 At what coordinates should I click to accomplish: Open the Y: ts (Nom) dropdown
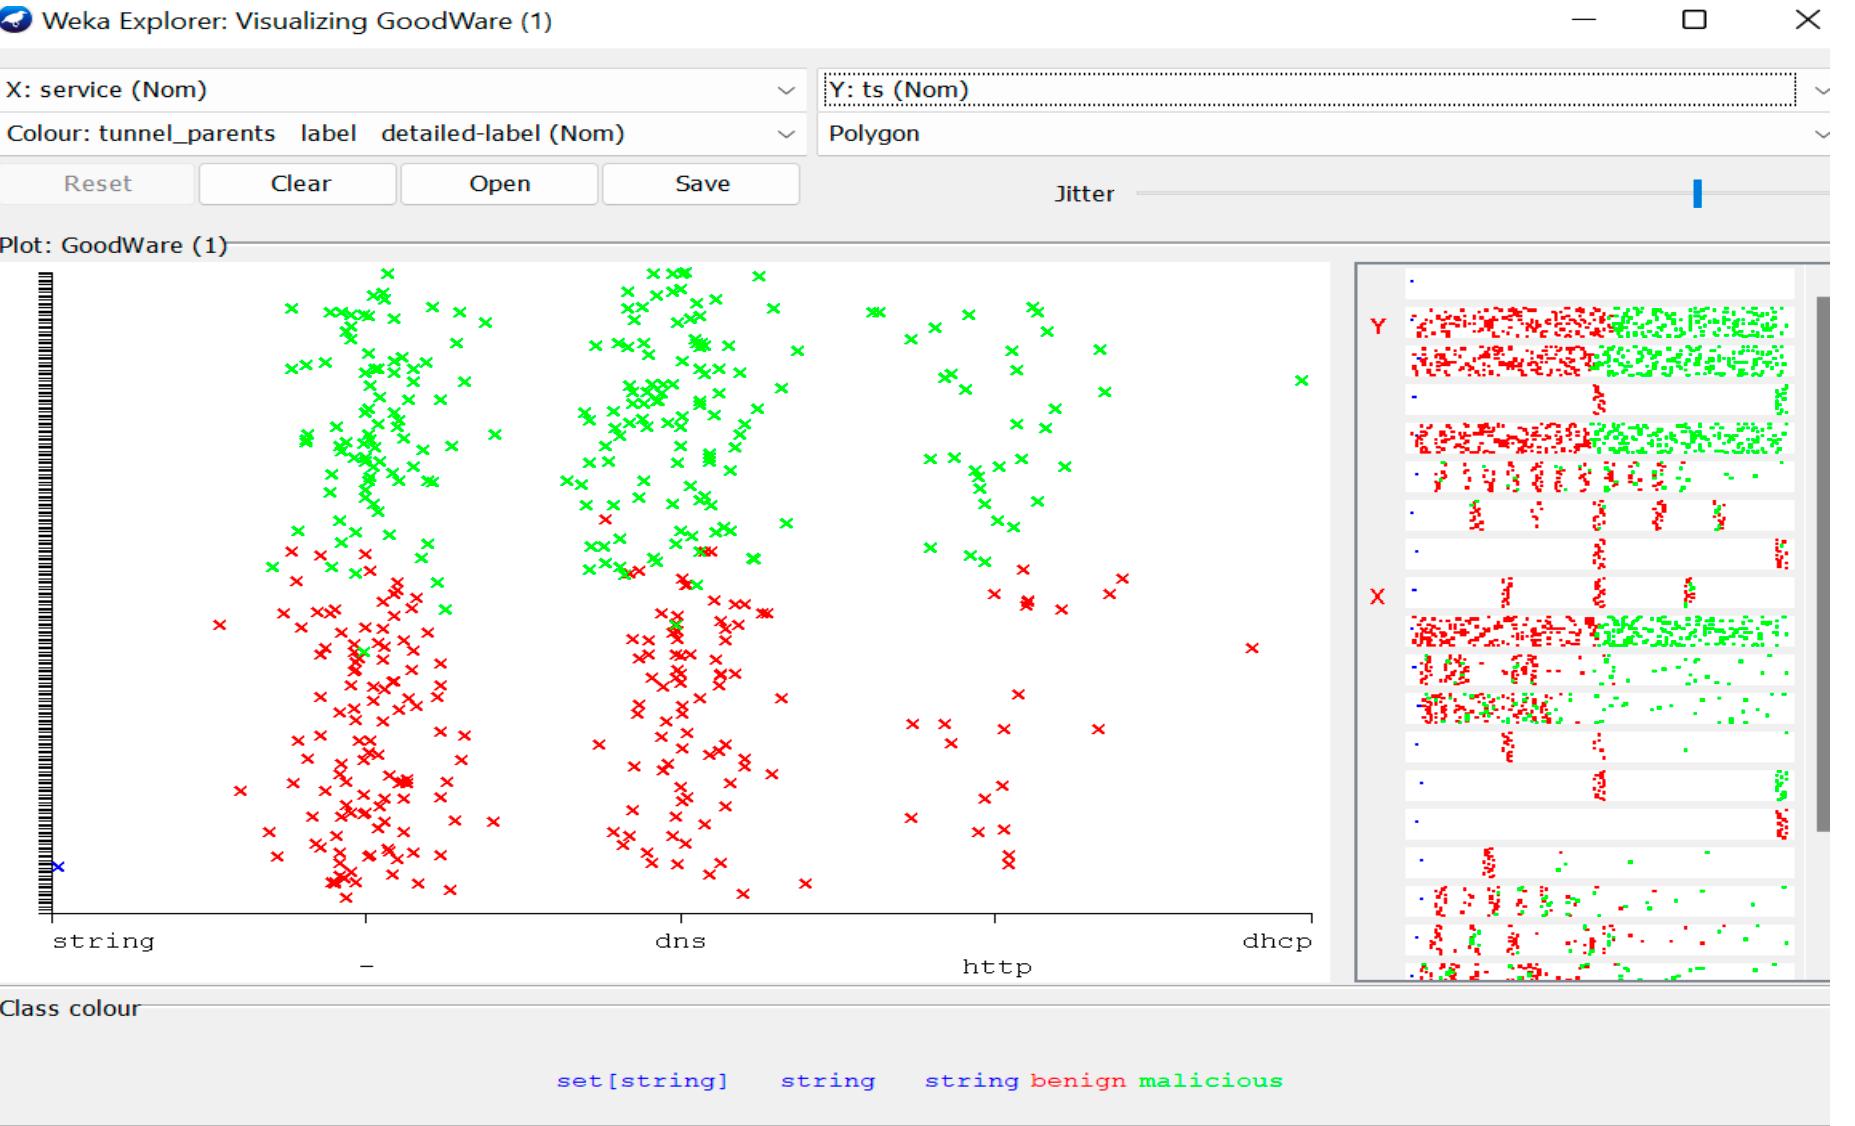coord(1324,90)
